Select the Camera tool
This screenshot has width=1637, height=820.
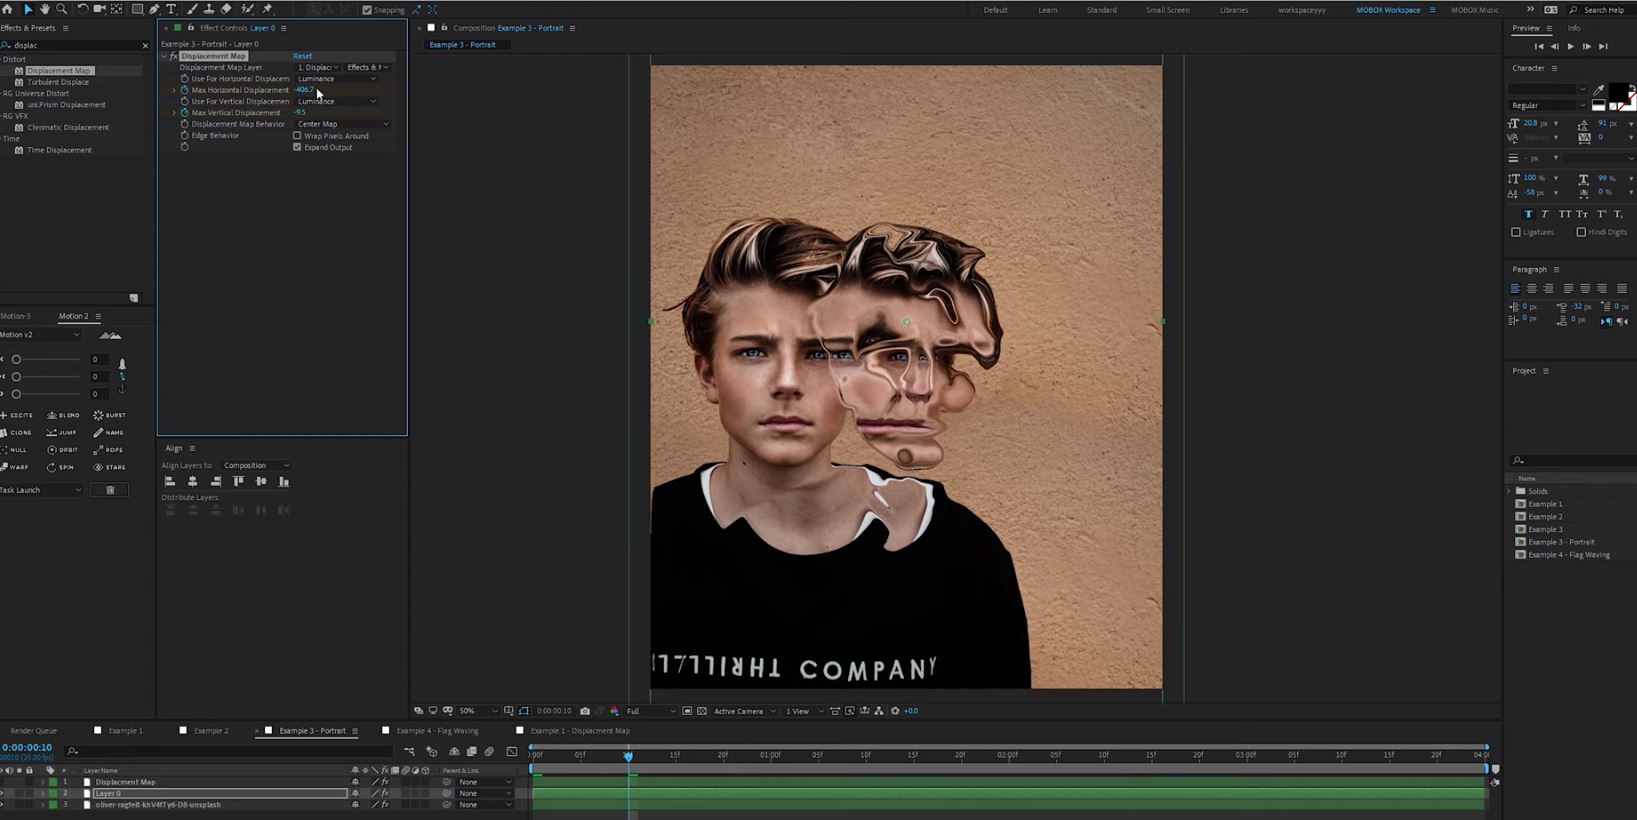[99, 9]
